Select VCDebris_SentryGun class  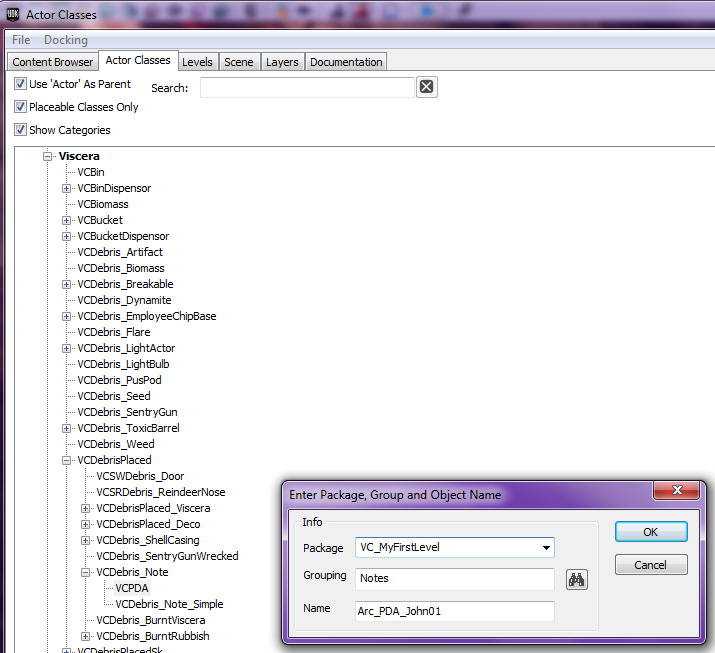[x=127, y=412]
